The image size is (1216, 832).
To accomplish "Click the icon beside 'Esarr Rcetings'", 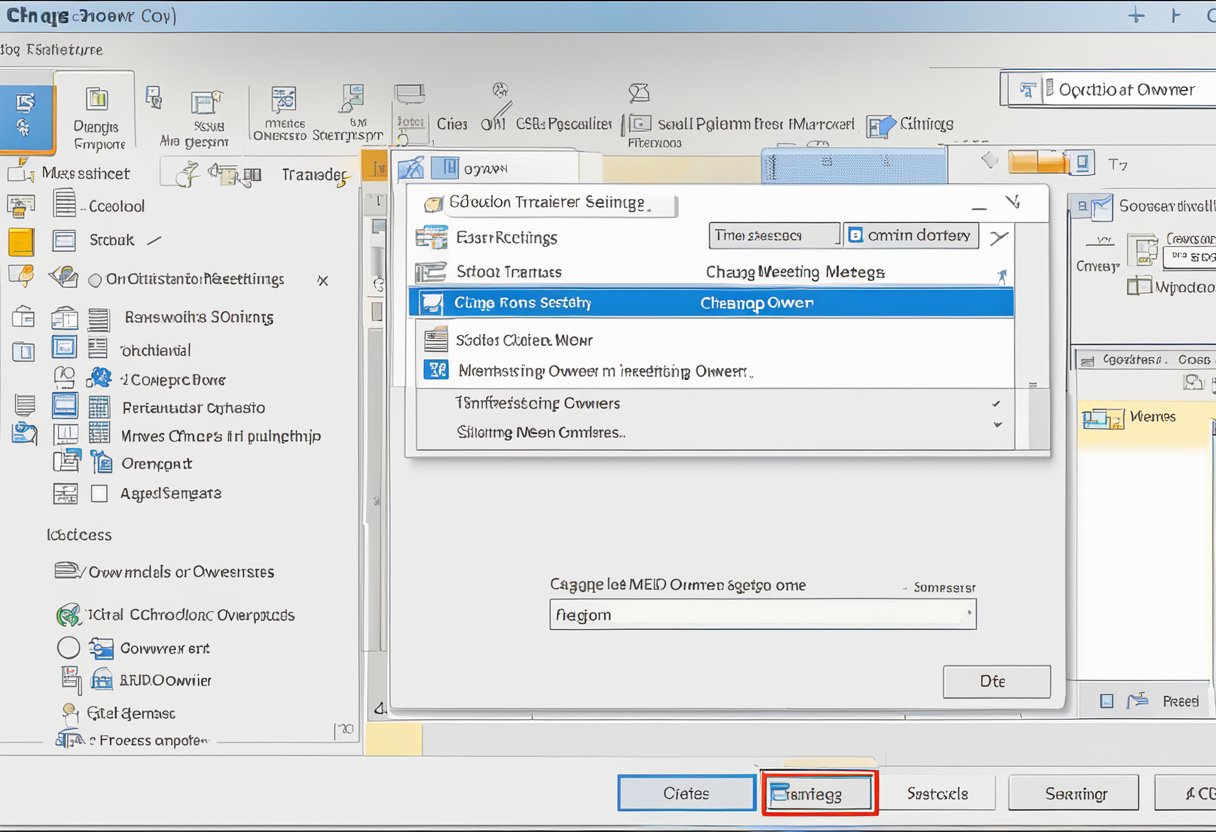I will pos(431,237).
